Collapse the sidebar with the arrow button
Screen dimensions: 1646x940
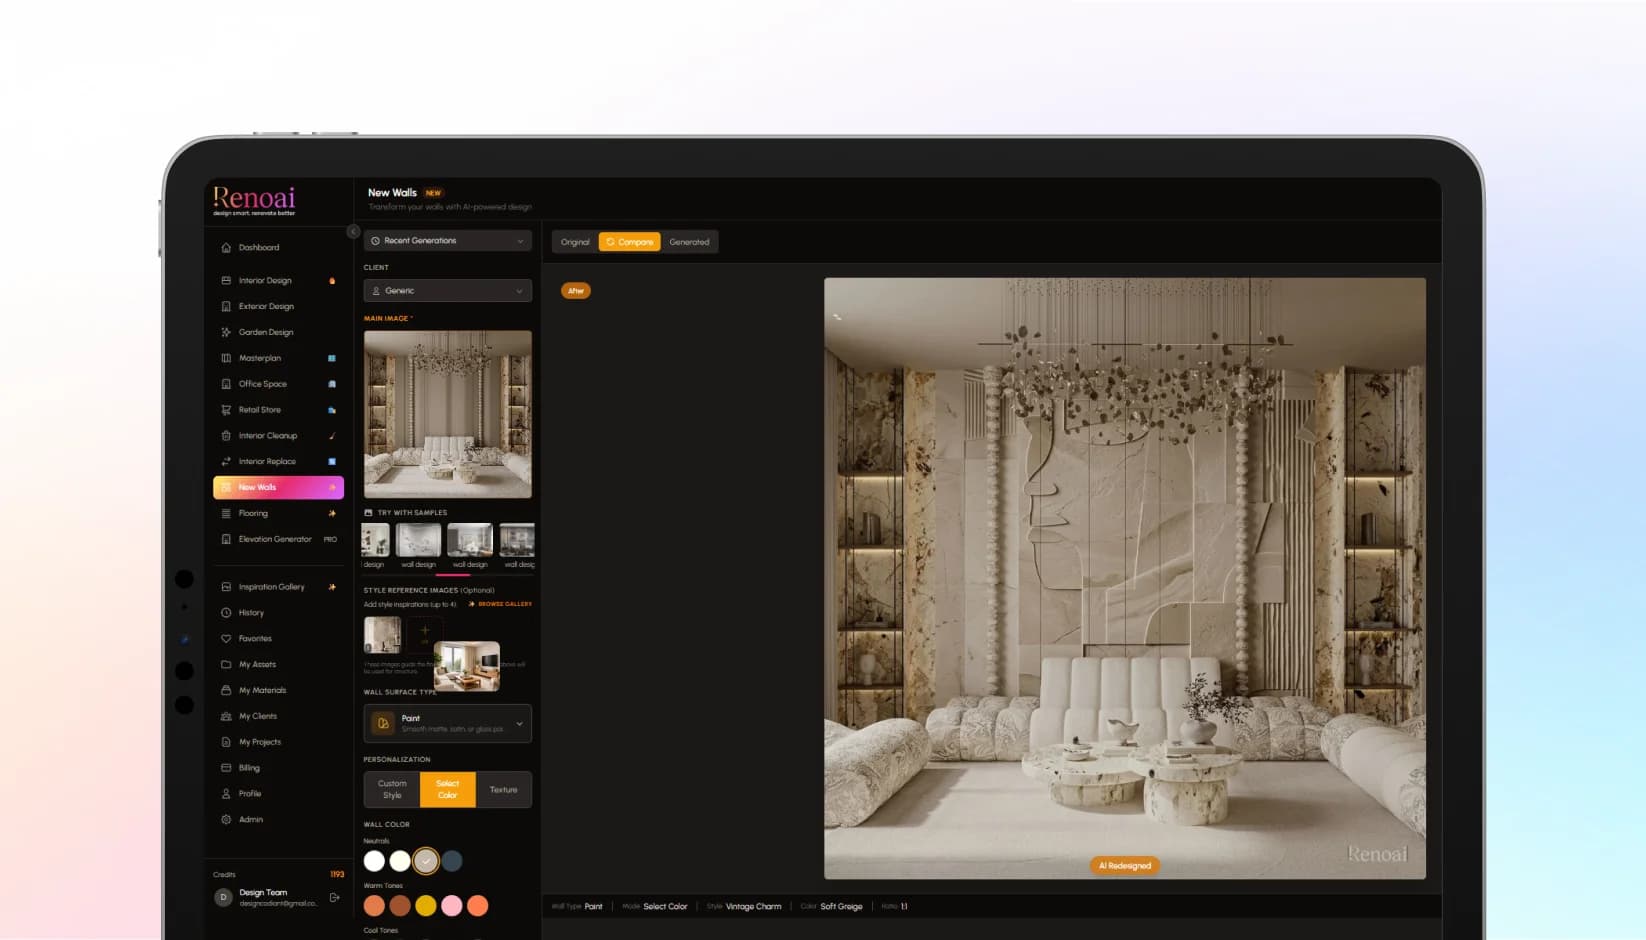pos(353,231)
